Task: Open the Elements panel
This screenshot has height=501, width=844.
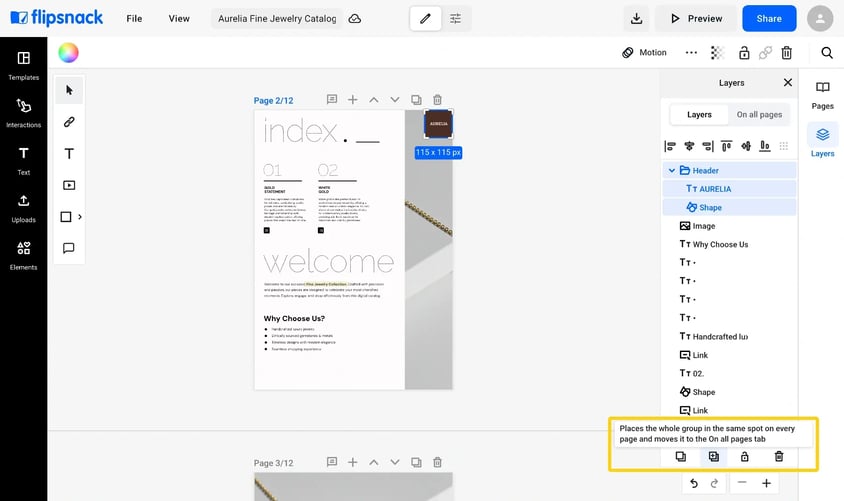Action: [x=23, y=256]
